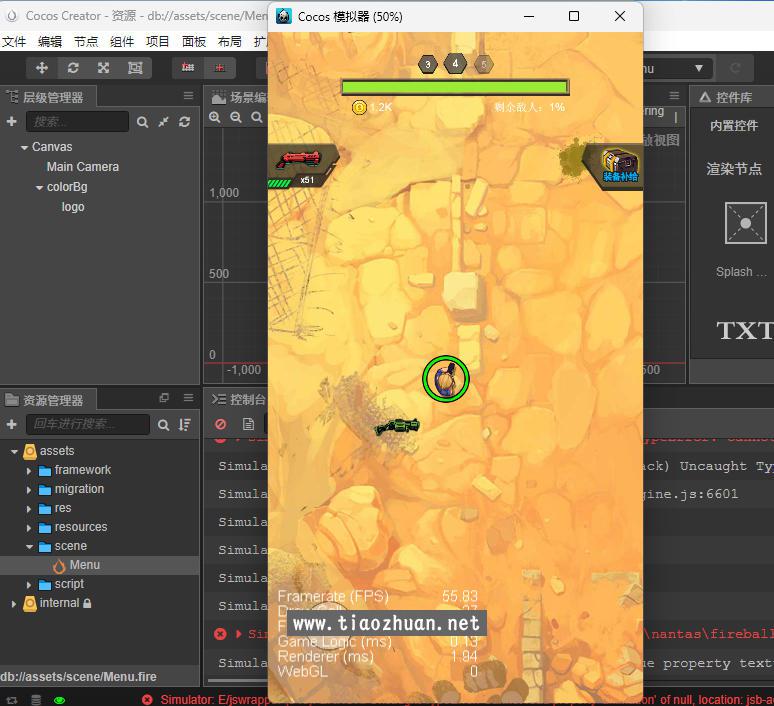Switch to 资源管理器 tab
Viewport: 774px width, 706px height.
pos(48,400)
